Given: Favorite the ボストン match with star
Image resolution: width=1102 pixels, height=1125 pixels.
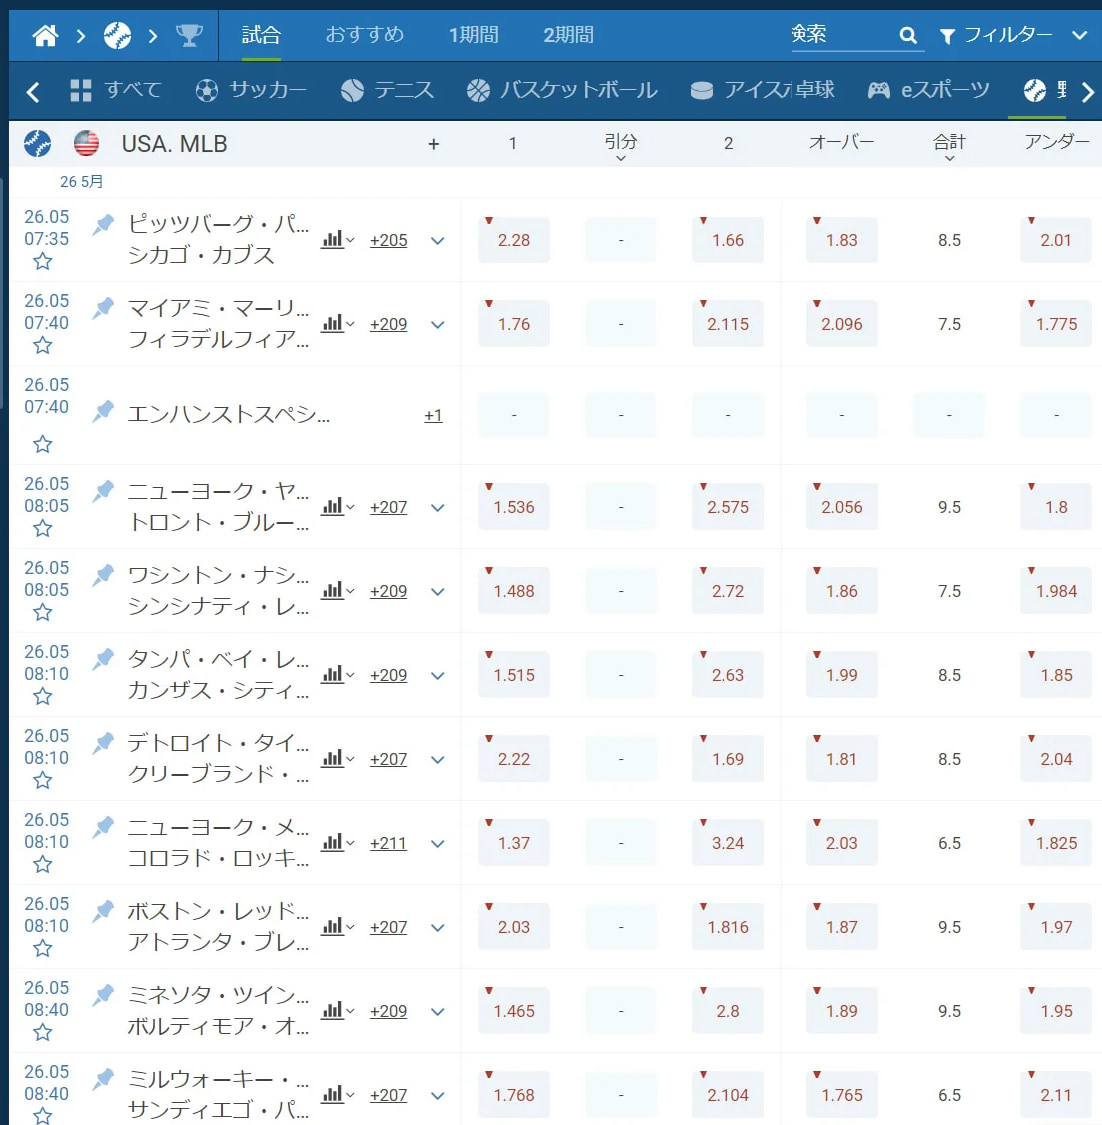Looking at the screenshot, I should pos(43,949).
